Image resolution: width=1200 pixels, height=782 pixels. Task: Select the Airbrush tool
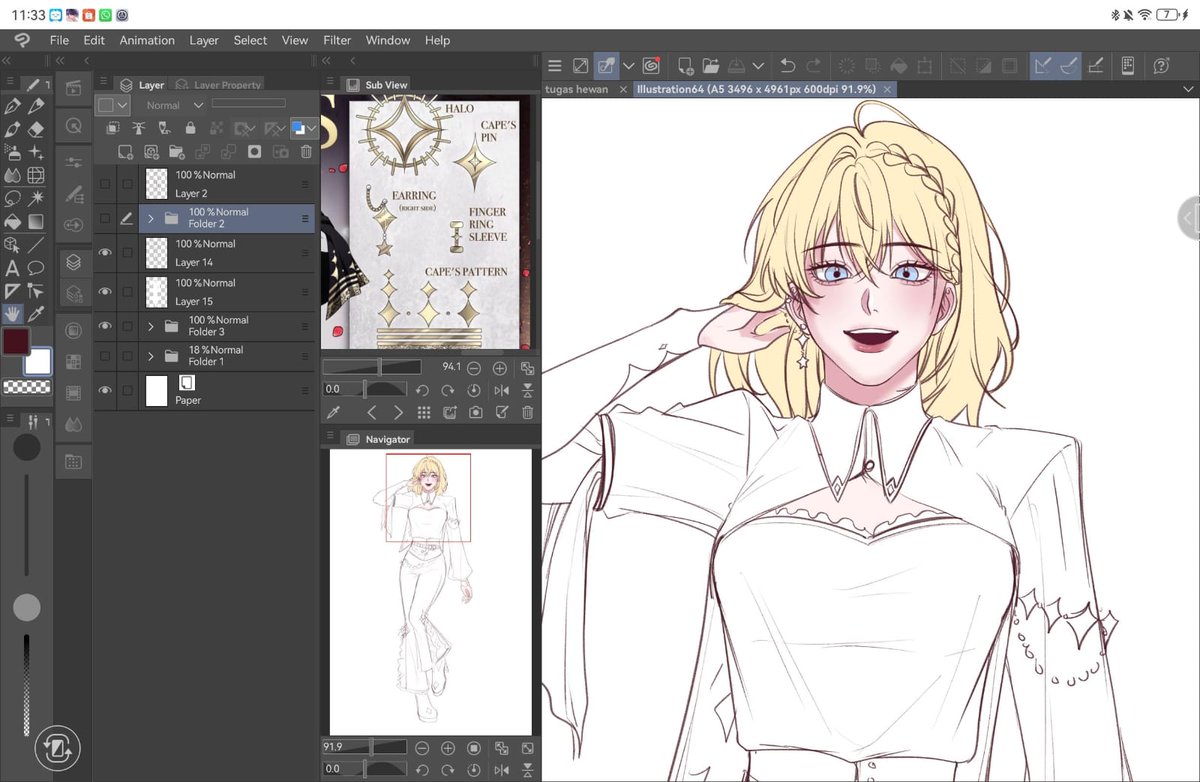(11, 152)
